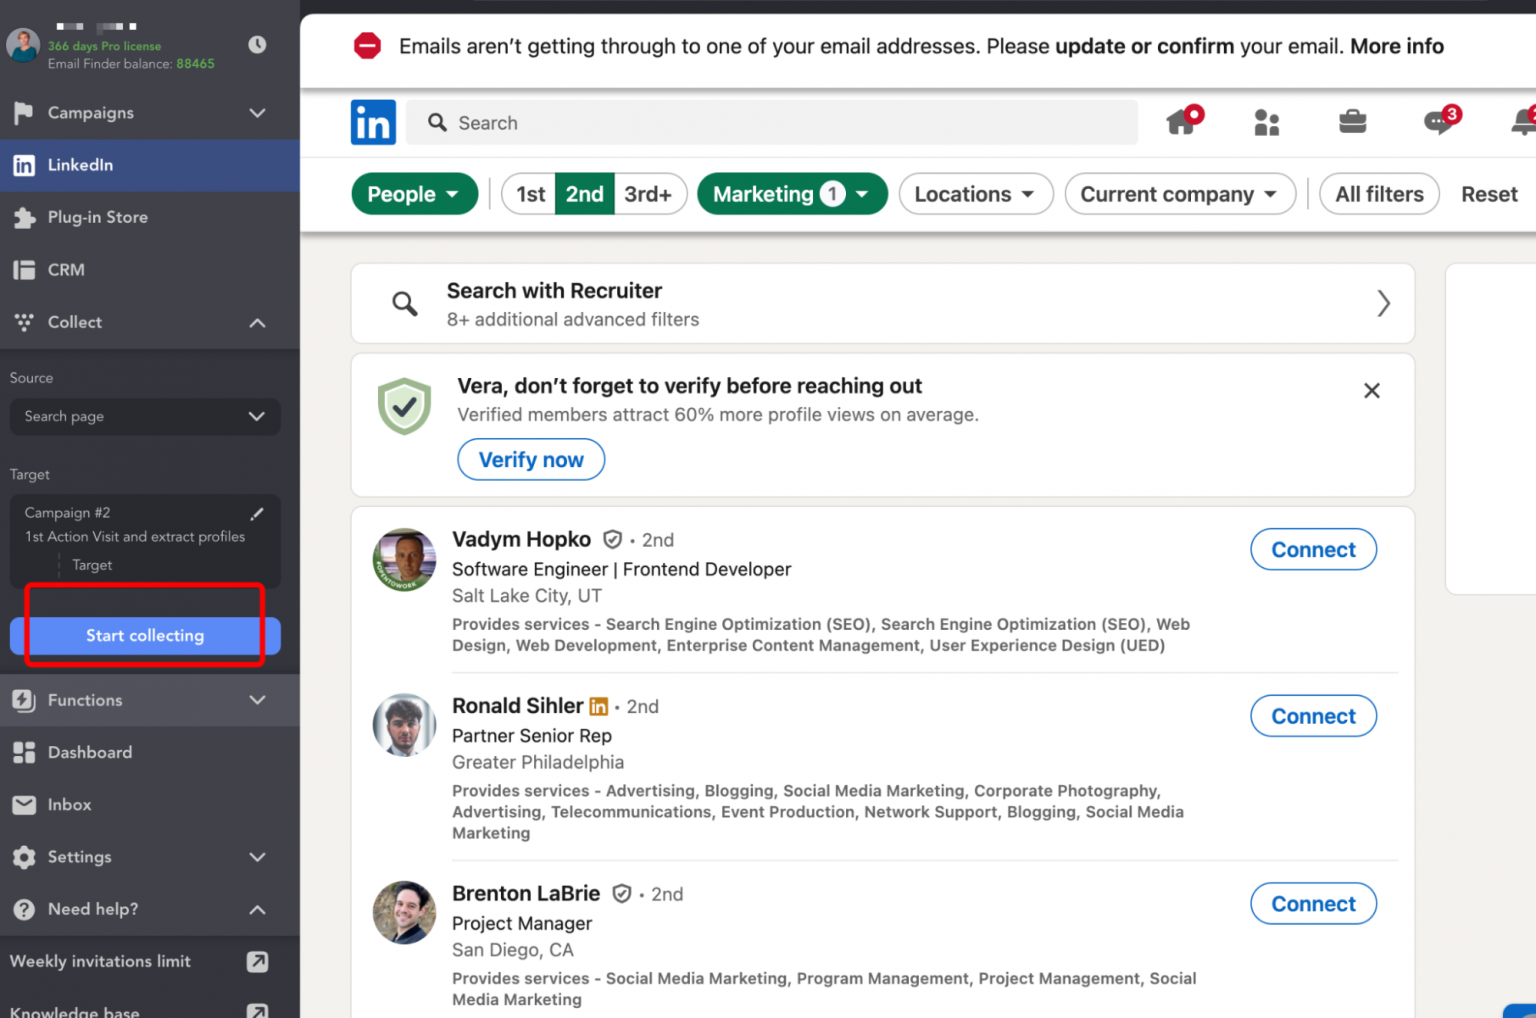Screen dimensions: 1536x1018
Task: Click the clock icon near the profile
Action: tap(257, 45)
